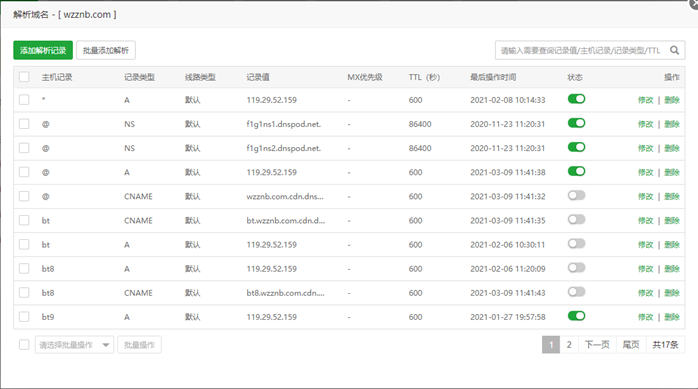Click current page 1 button

tap(551, 344)
